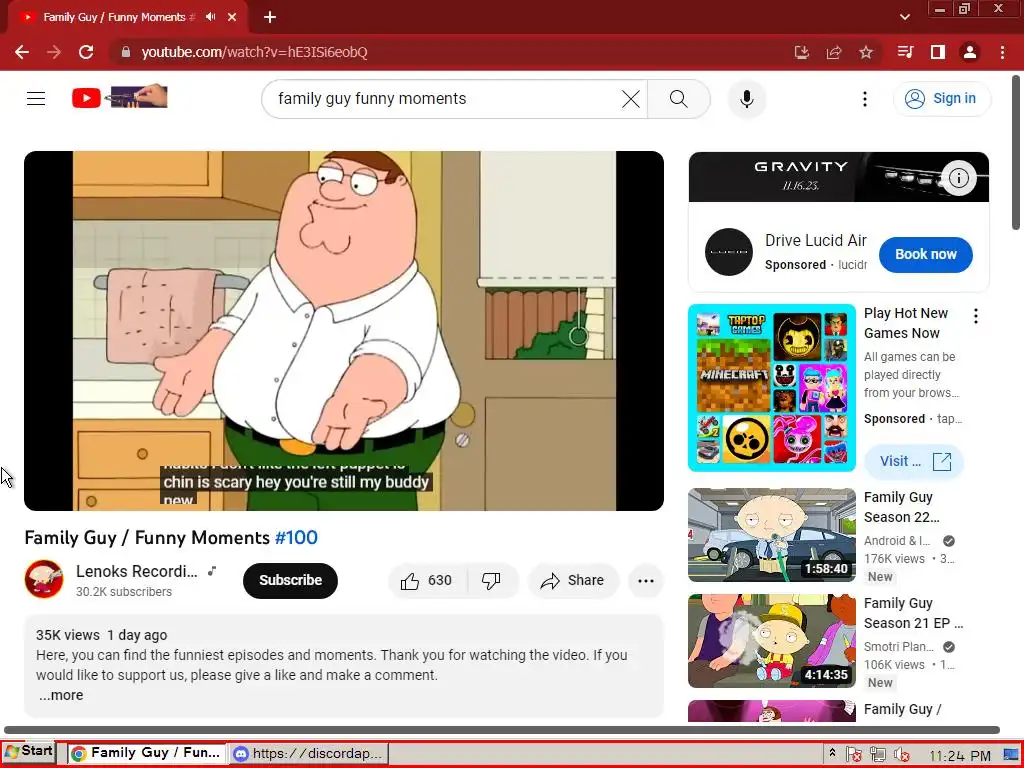Viewport: 1024px width, 768px height.
Task: Go to the YouTube home logo
Action: tap(120, 97)
